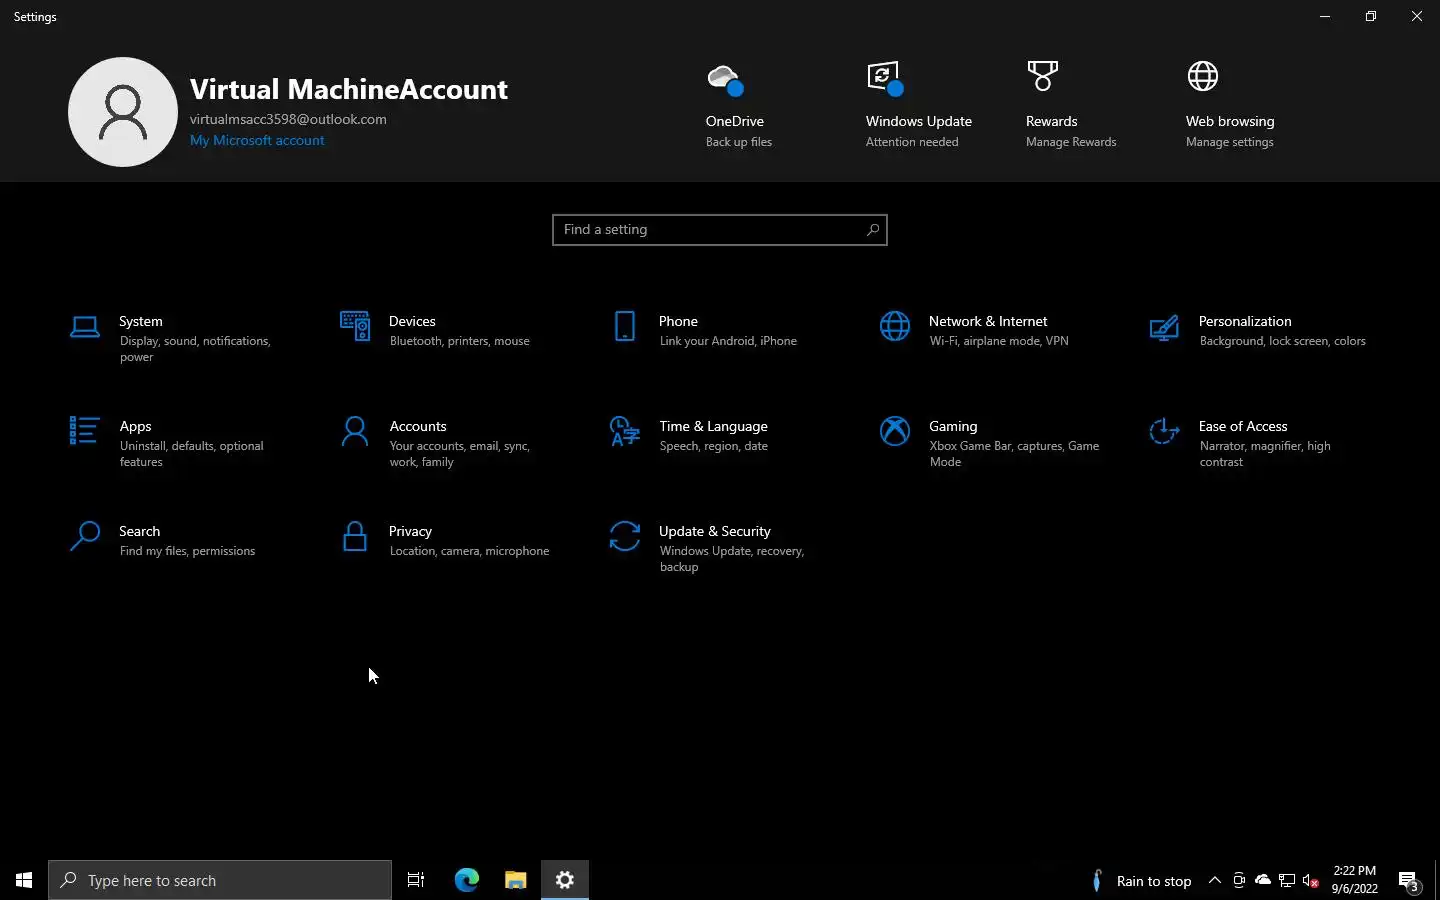Click the Ease of Access title
The width and height of the screenshot is (1440, 900).
pyautogui.click(x=1243, y=426)
